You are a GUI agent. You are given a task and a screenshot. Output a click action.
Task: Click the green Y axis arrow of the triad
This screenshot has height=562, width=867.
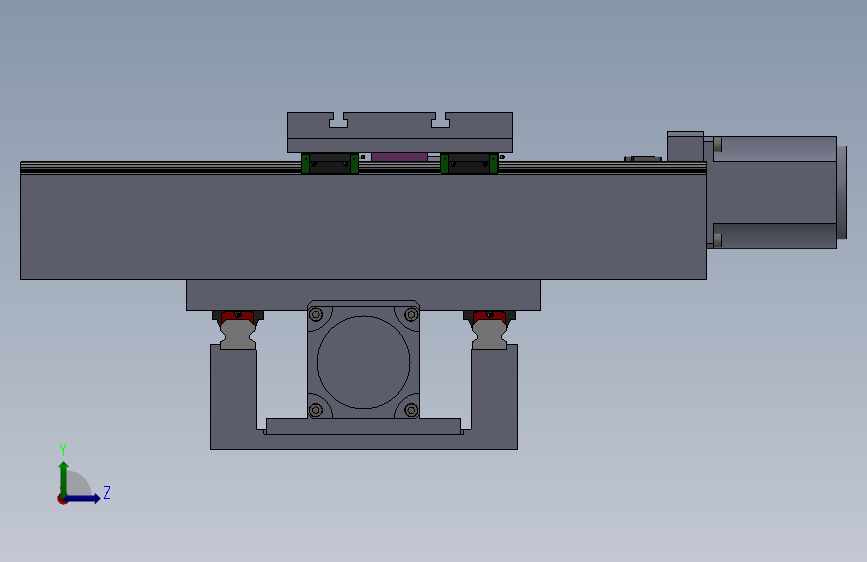coord(64,479)
